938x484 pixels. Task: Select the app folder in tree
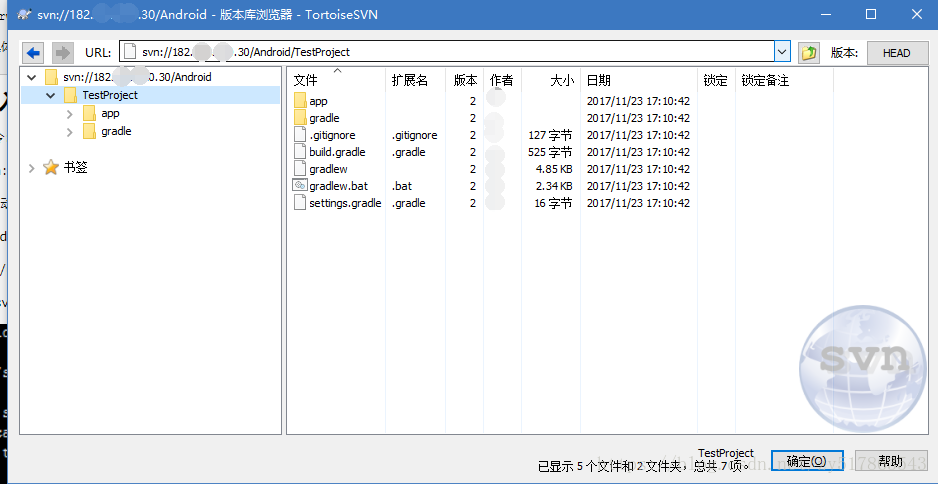[x=110, y=113]
